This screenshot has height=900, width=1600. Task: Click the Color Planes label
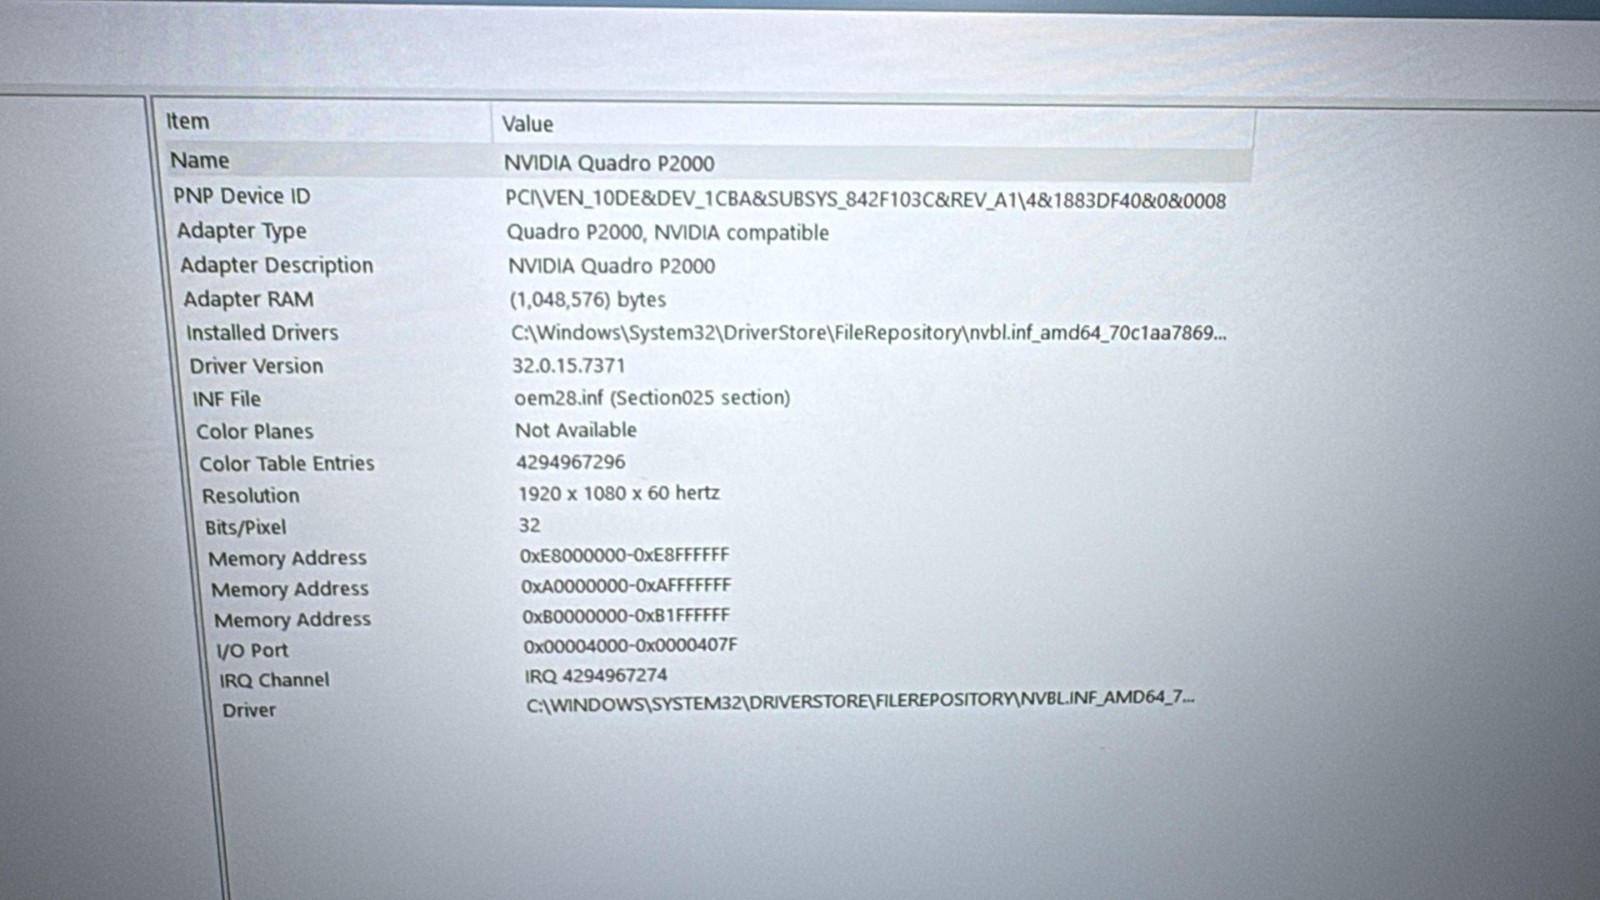[x=255, y=431]
